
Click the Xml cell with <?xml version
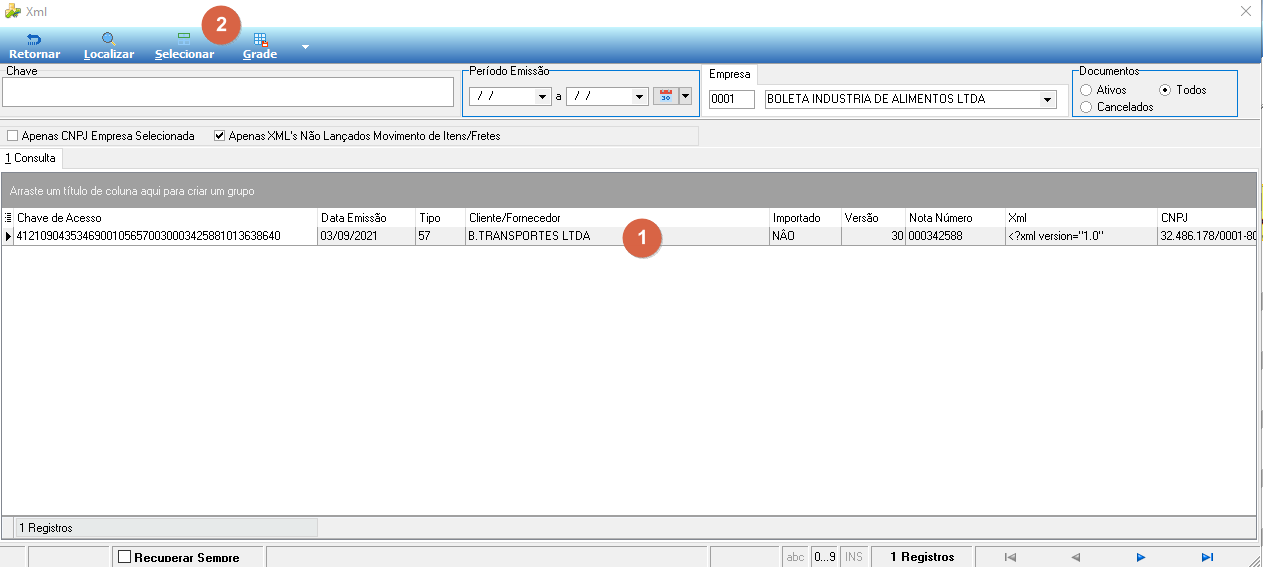(1081, 236)
